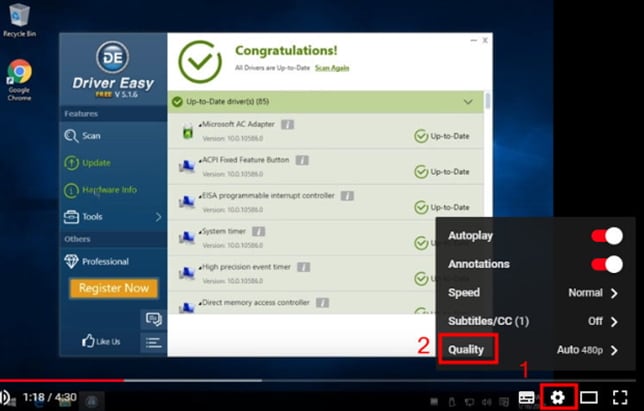Open info for Direct memory access controller
This screenshot has height=411, width=644.
click(x=322, y=303)
